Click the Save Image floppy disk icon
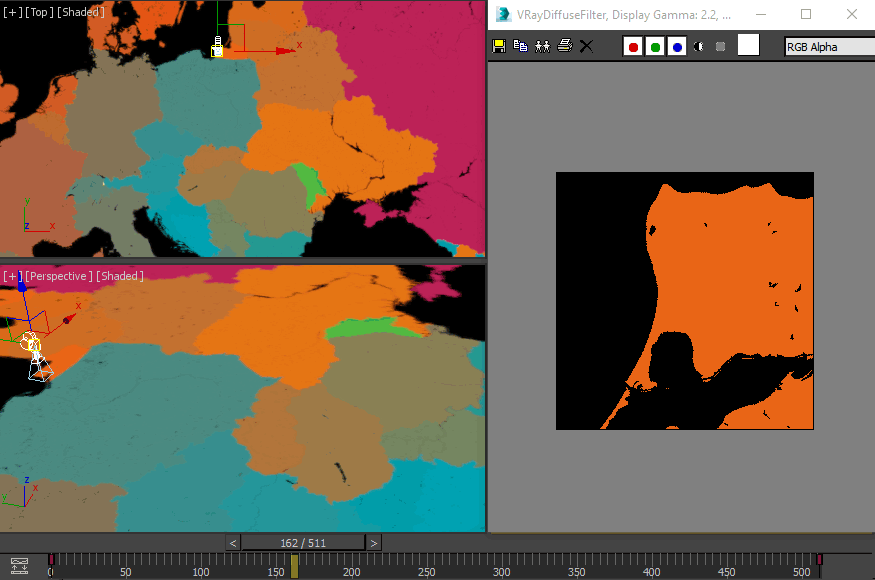Viewport: 875px width, 580px height. tap(499, 46)
